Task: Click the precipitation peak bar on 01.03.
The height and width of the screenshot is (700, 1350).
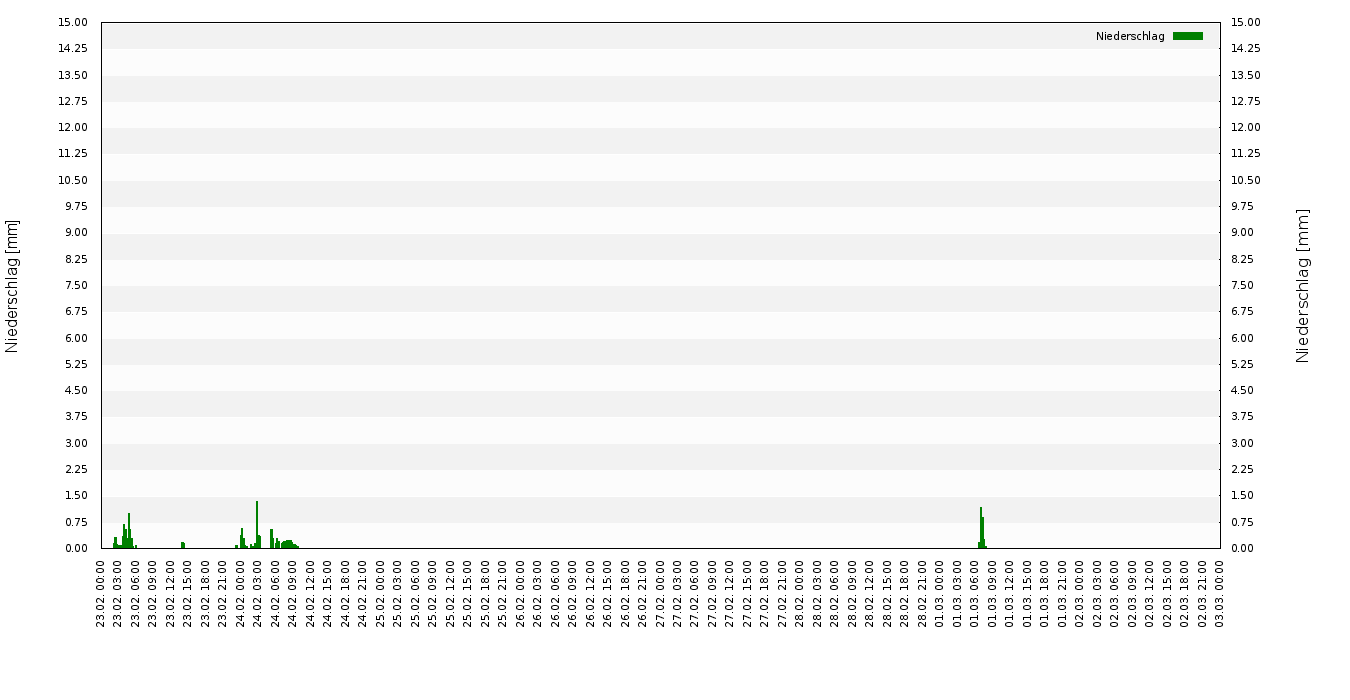Action: 981,527
